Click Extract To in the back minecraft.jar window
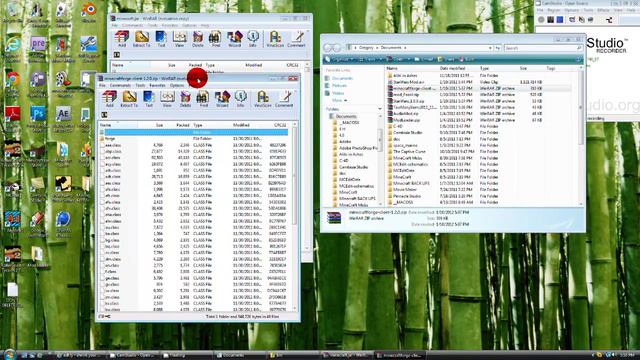 pyautogui.click(x=141, y=39)
